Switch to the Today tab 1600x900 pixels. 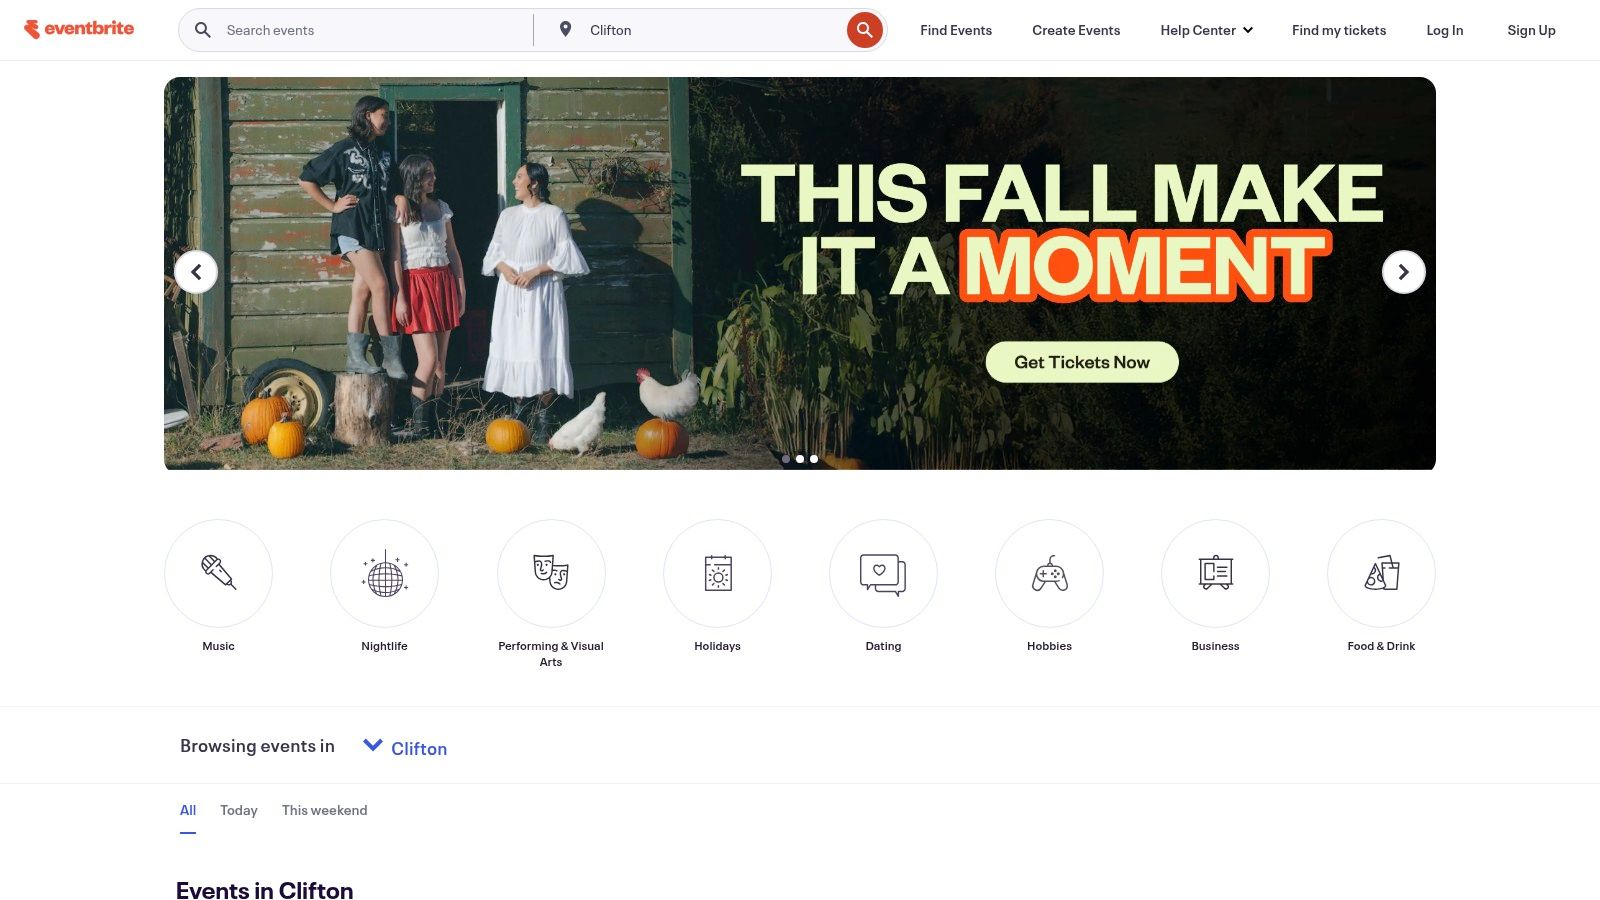click(239, 810)
